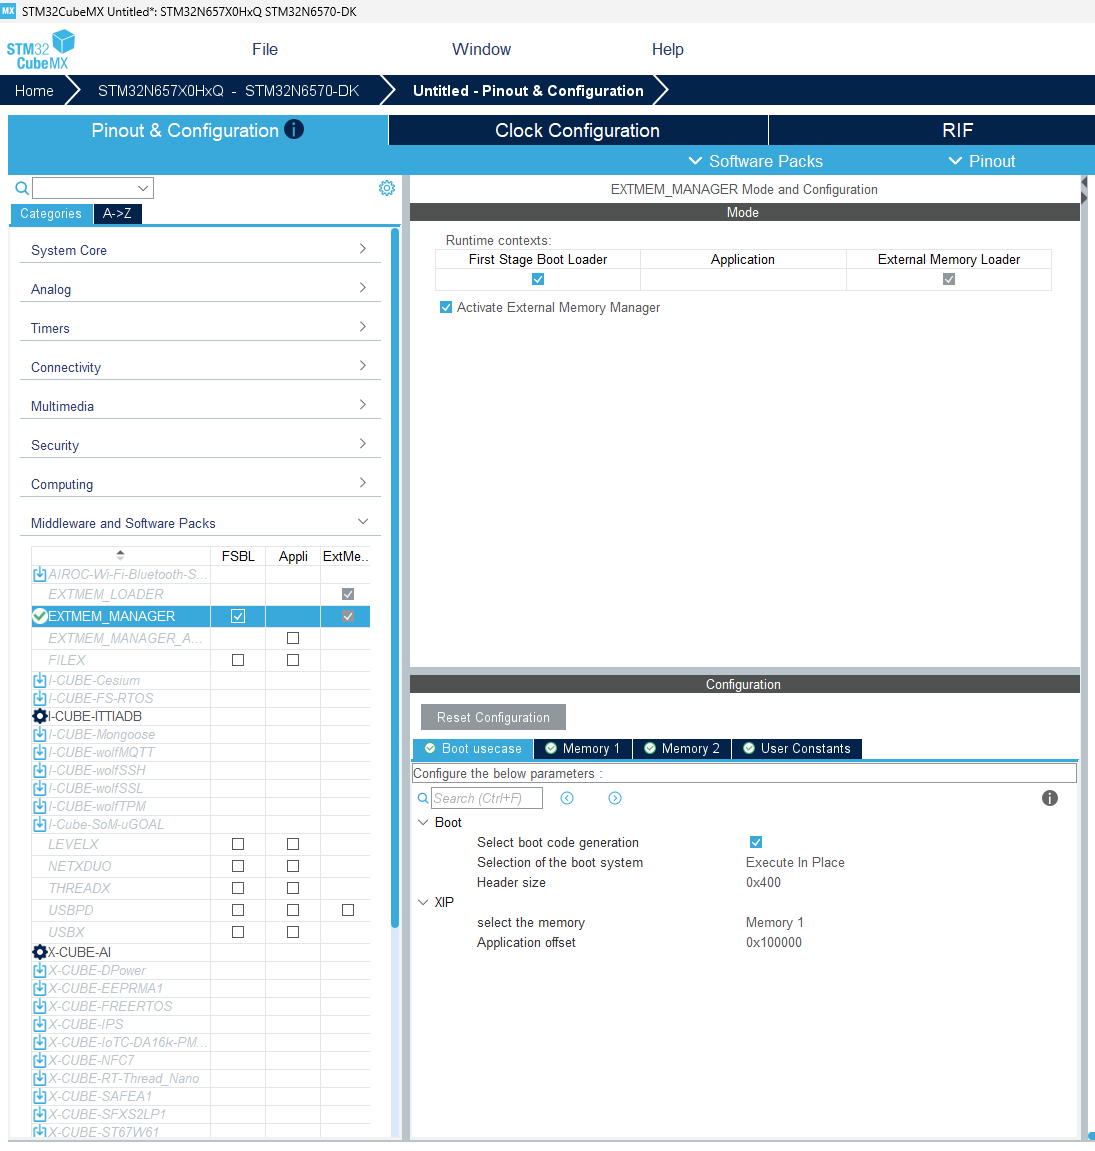Viewport: 1095px width, 1151px height.
Task: Click the download icon for X-CUBE-FREERTOS
Action: tap(40, 1006)
